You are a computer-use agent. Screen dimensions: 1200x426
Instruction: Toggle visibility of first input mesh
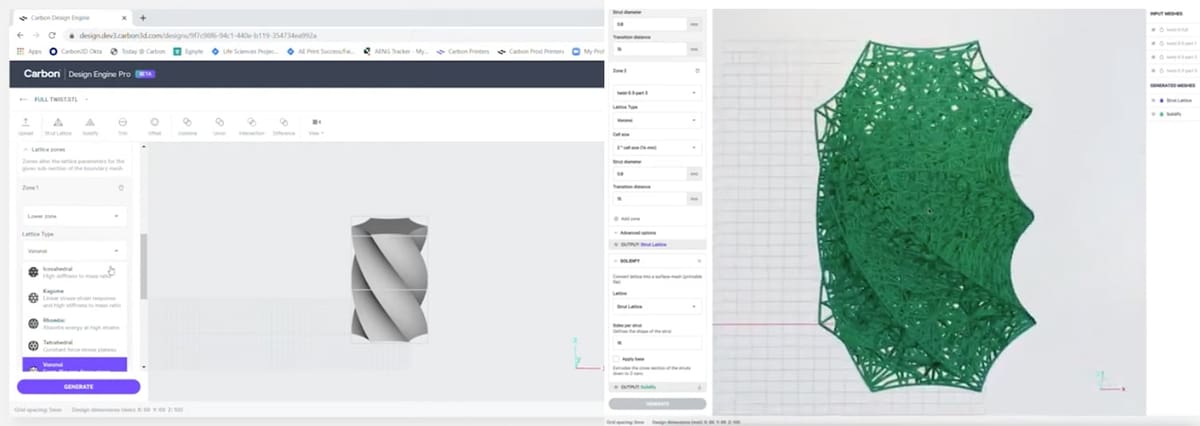point(1155,30)
